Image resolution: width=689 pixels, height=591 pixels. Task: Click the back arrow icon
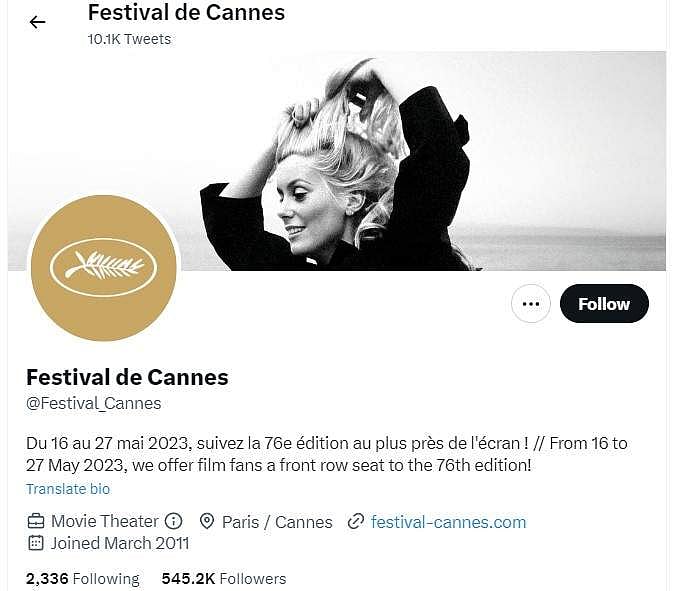37,22
